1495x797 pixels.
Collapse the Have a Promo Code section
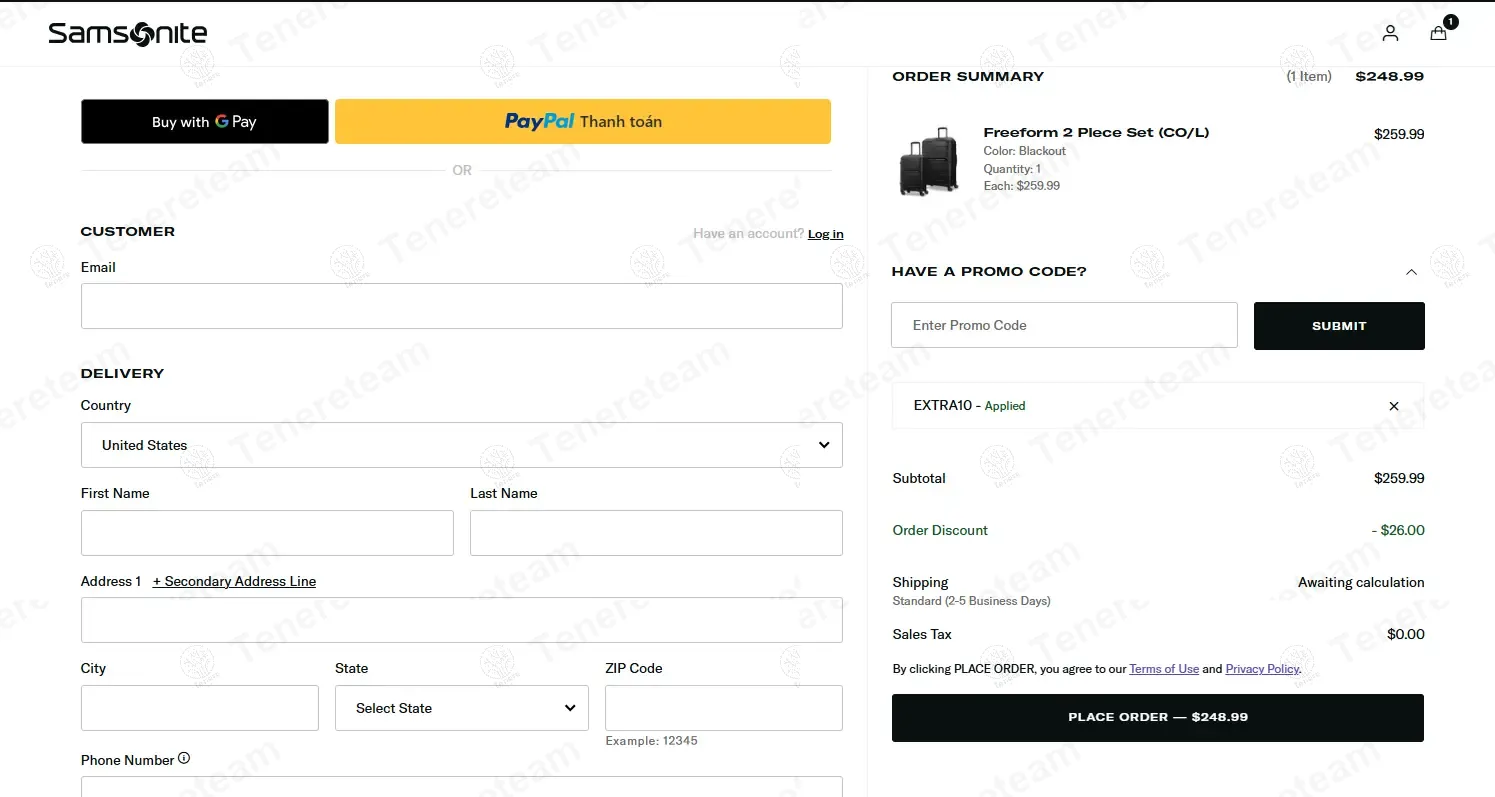coord(1411,271)
